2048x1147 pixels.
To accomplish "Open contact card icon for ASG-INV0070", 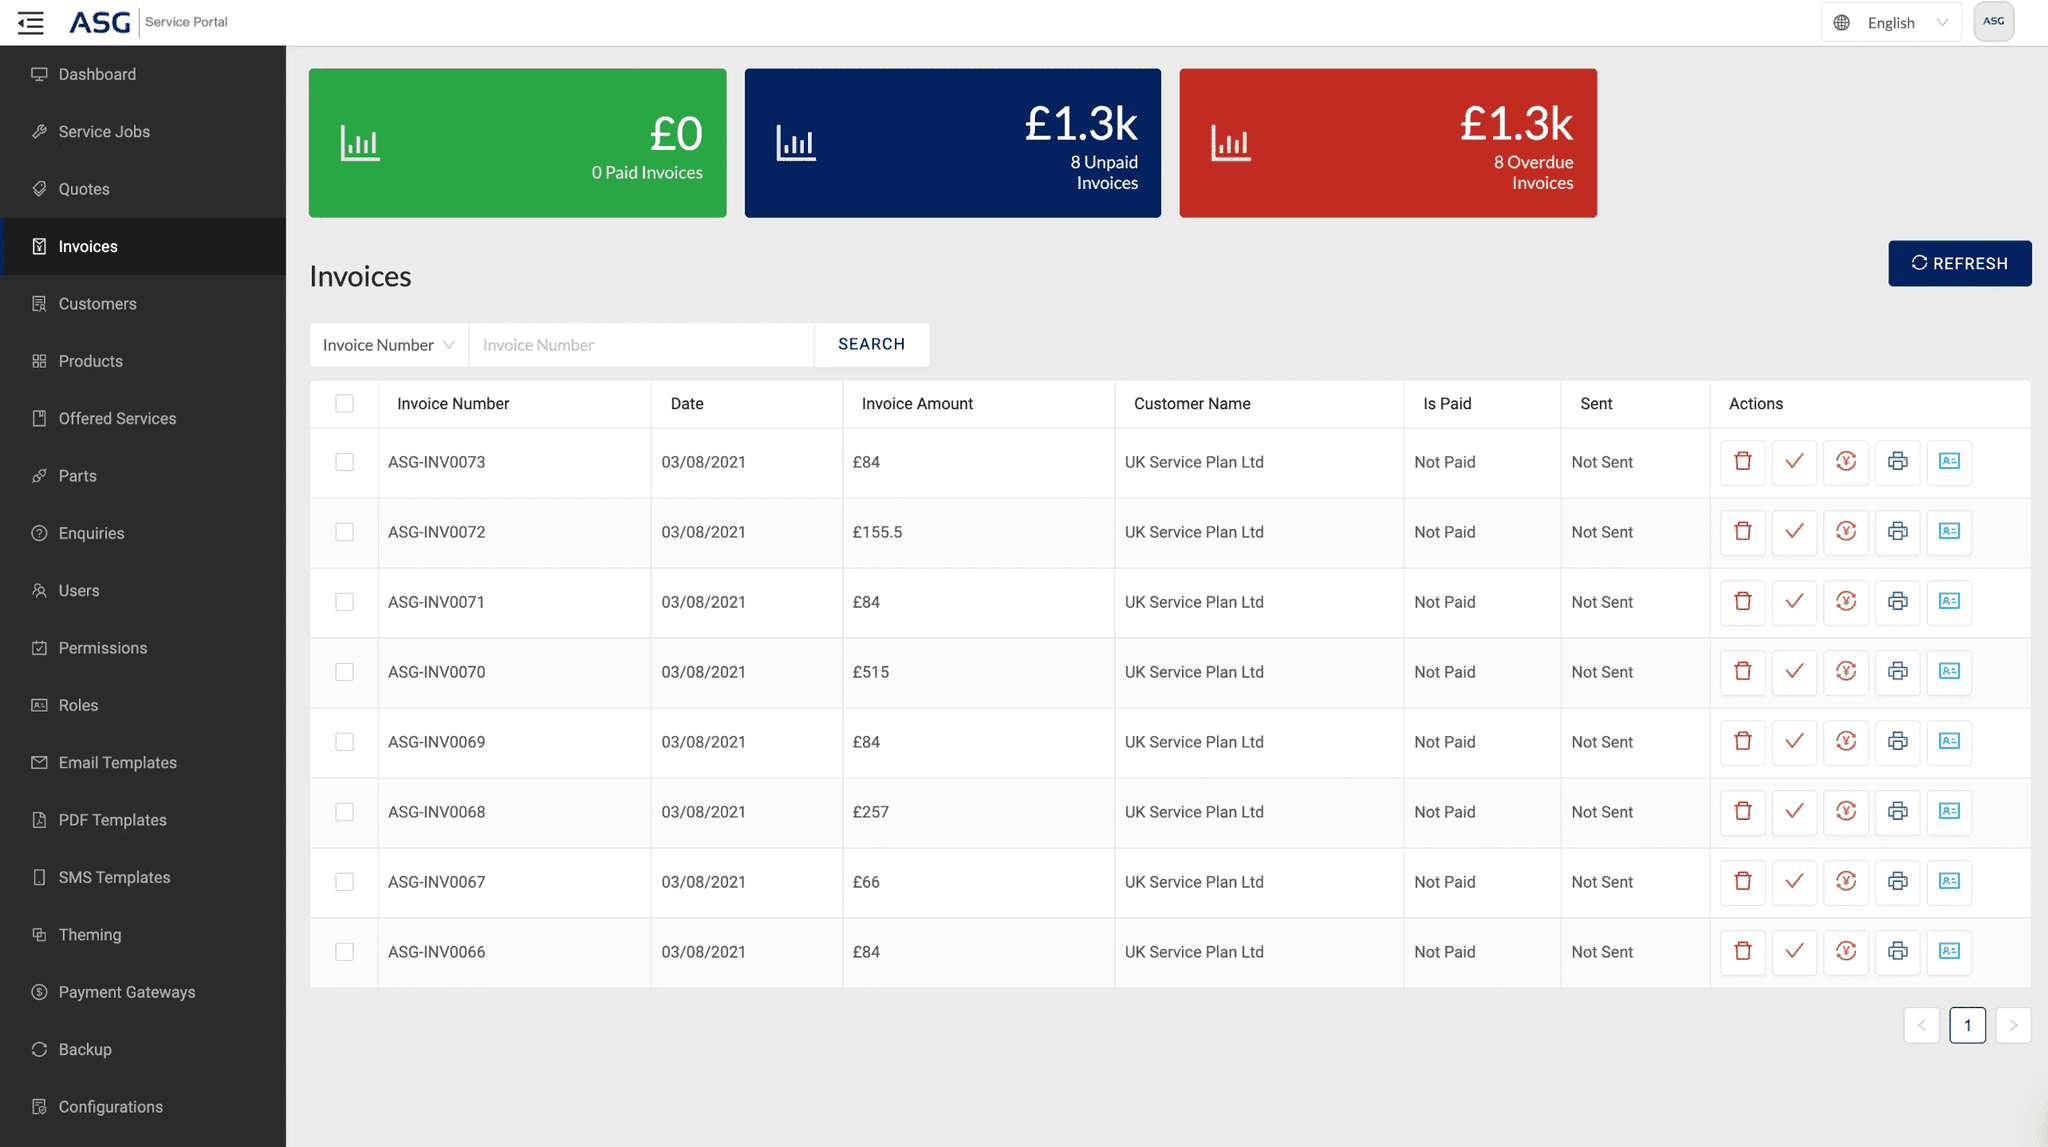I will 1949,672.
